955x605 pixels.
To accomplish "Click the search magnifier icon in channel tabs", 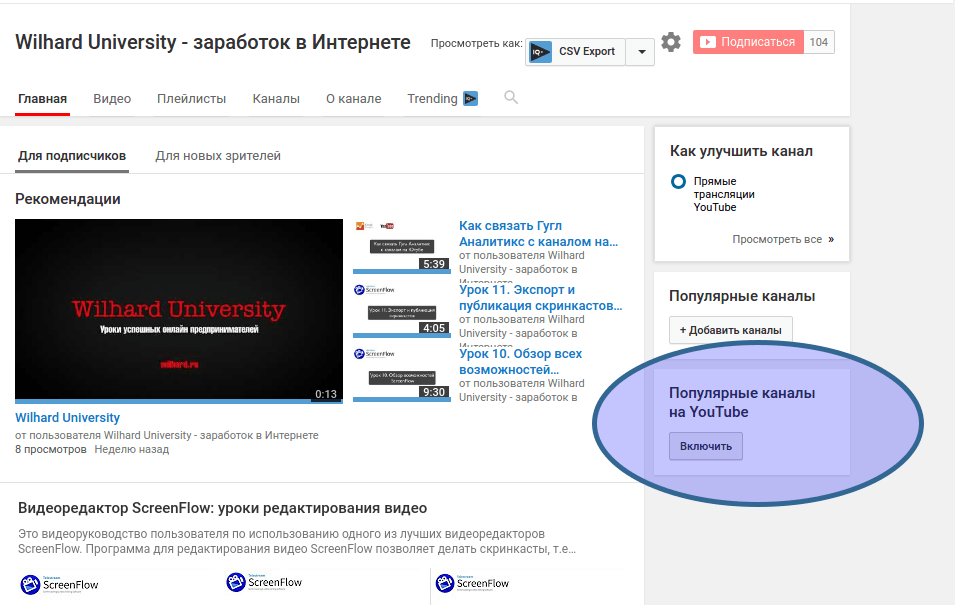I will point(511,98).
